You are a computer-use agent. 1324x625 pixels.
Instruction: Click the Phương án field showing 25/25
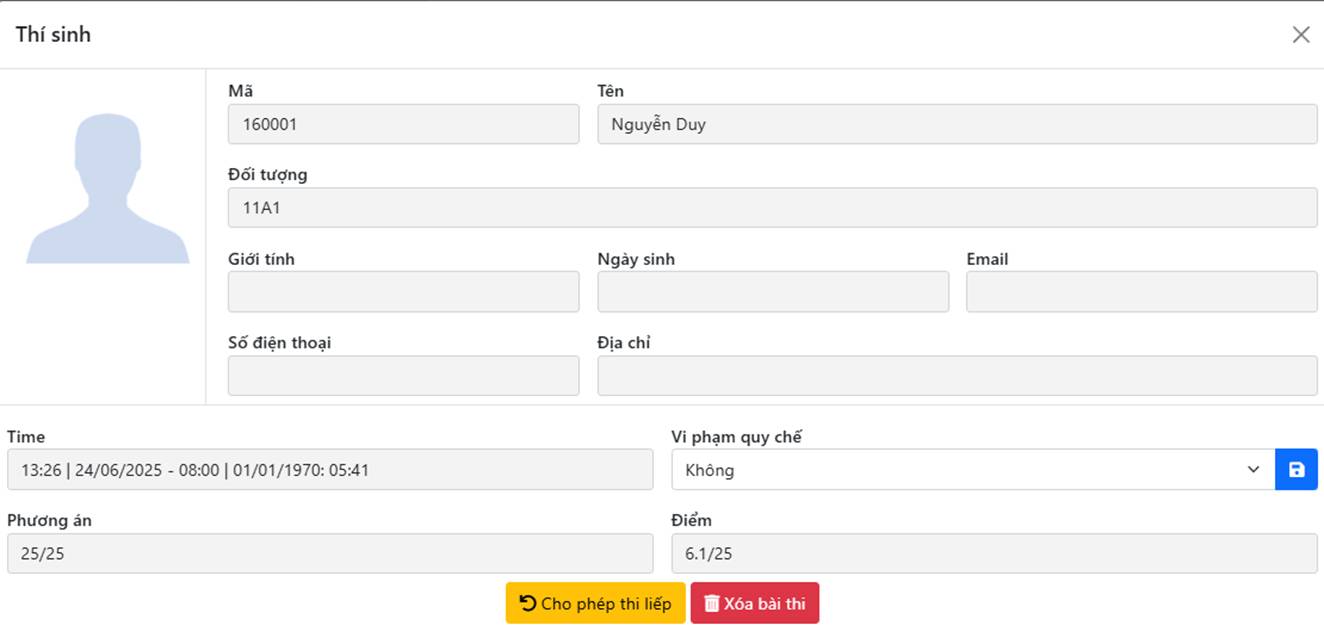pyautogui.click(x=330, y=553)
